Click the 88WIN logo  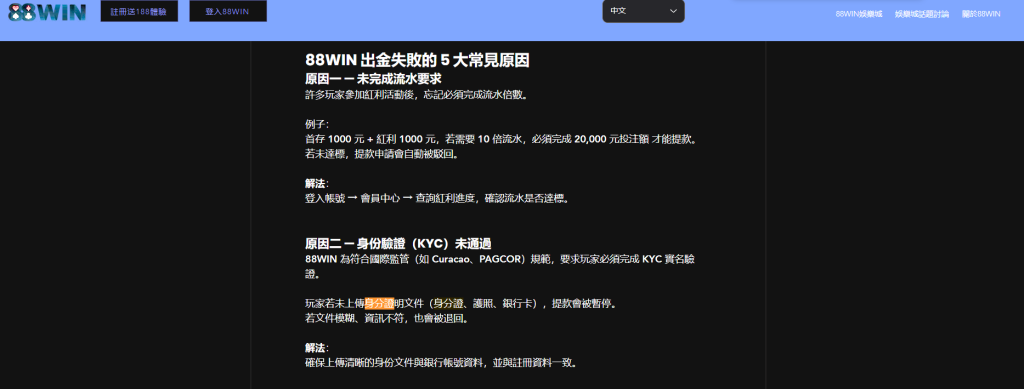tap(47, 12)
